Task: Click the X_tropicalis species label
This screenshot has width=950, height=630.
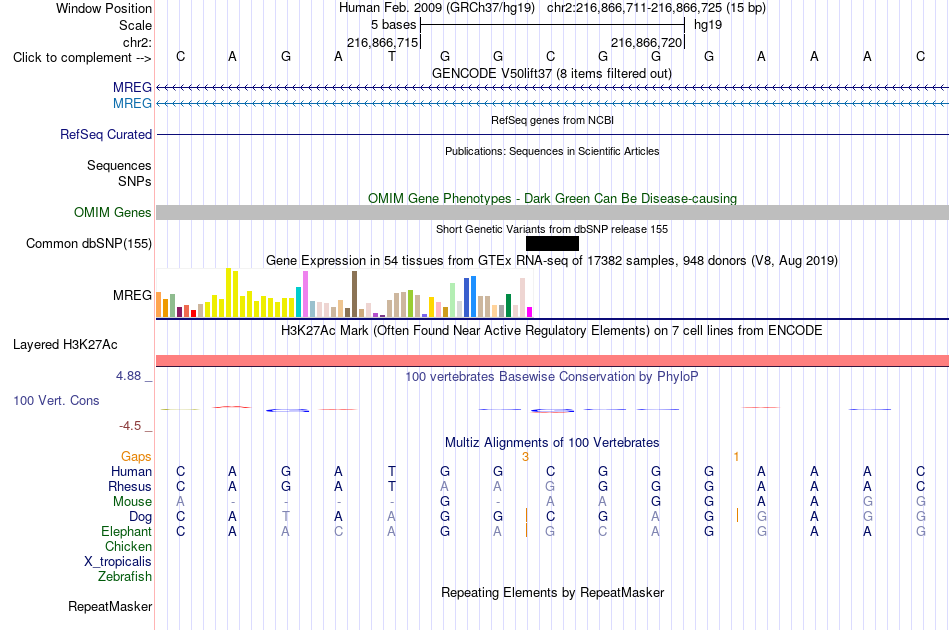Action: point(118,562)
